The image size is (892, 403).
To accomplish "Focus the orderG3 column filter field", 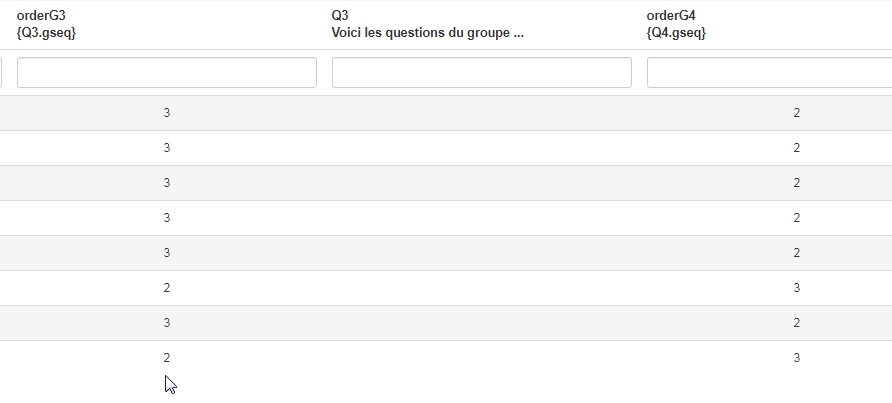I will 167,73.
